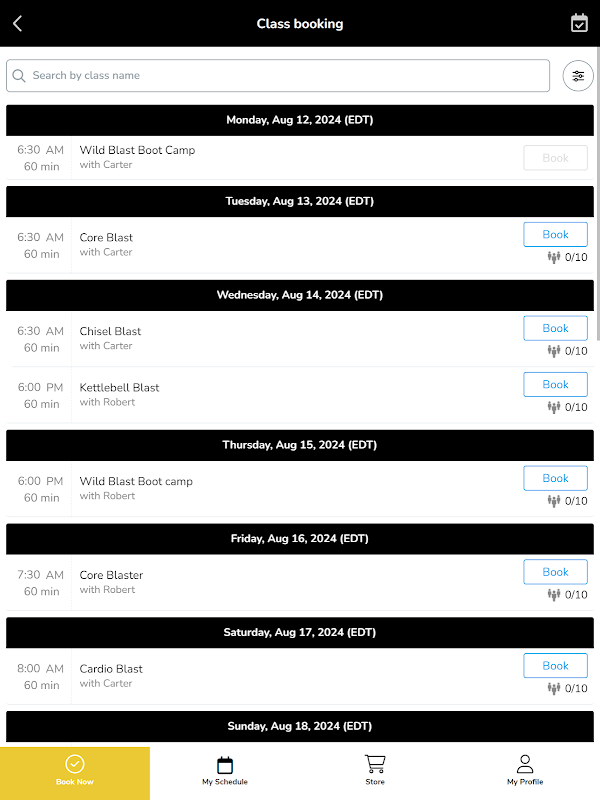Book the Core Blaster class
Image resolution: width=600 pixels, height=800 pixels.
555,572
